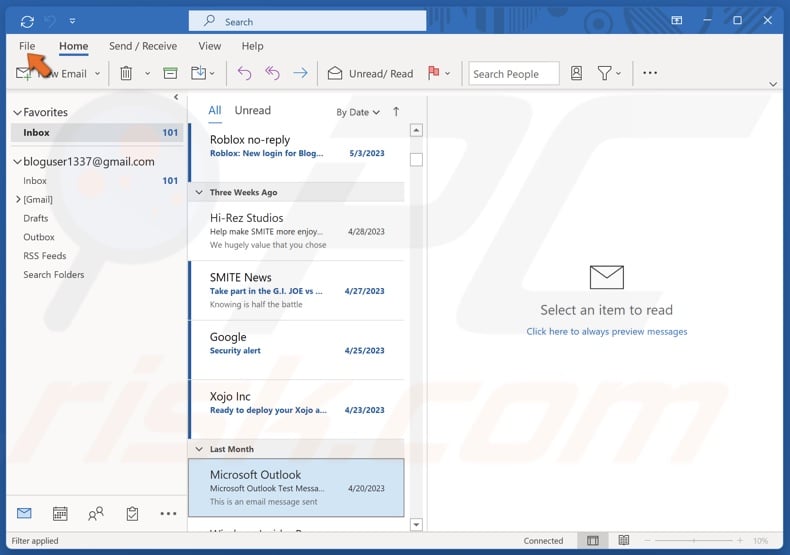Open Search Folders
This screenshot has width=790, height=555.
[54, 274]
